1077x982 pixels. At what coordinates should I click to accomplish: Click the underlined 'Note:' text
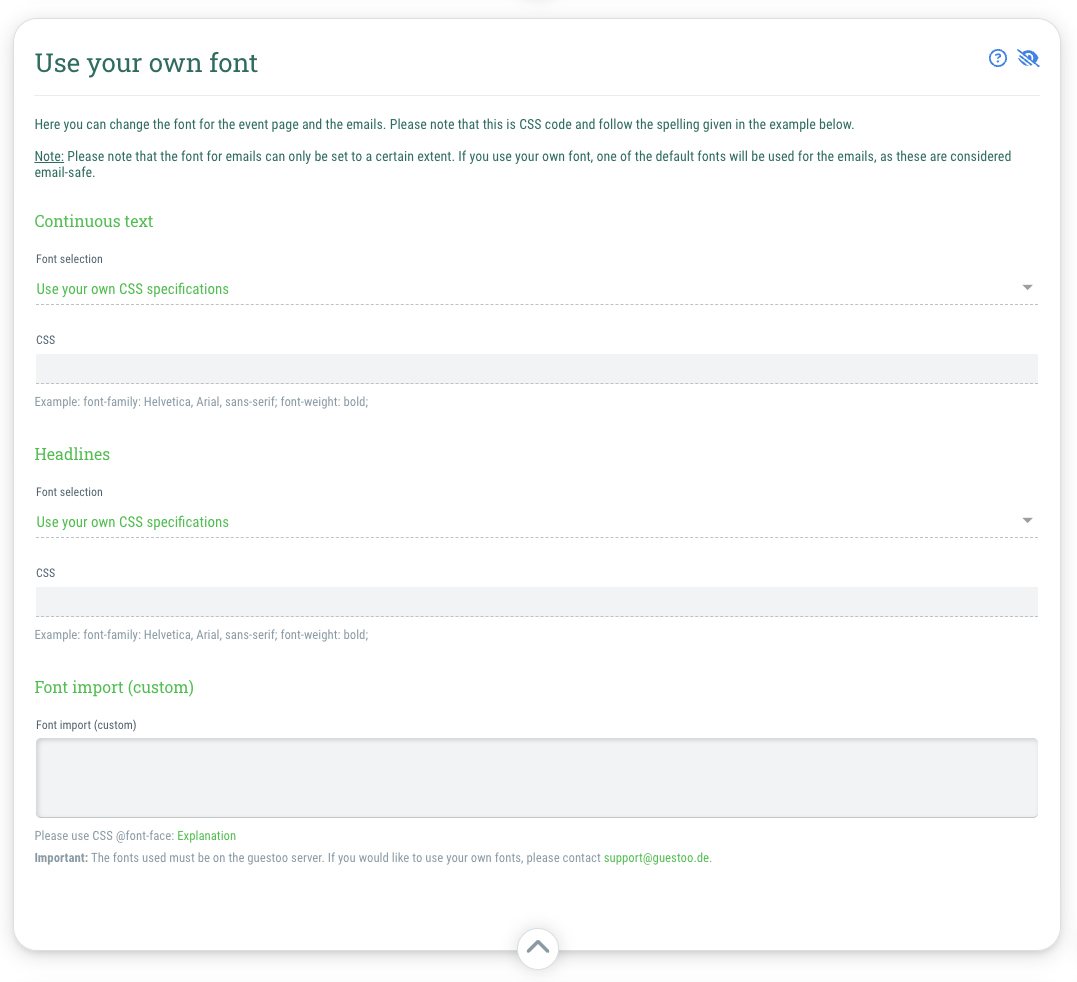point(49,157)
